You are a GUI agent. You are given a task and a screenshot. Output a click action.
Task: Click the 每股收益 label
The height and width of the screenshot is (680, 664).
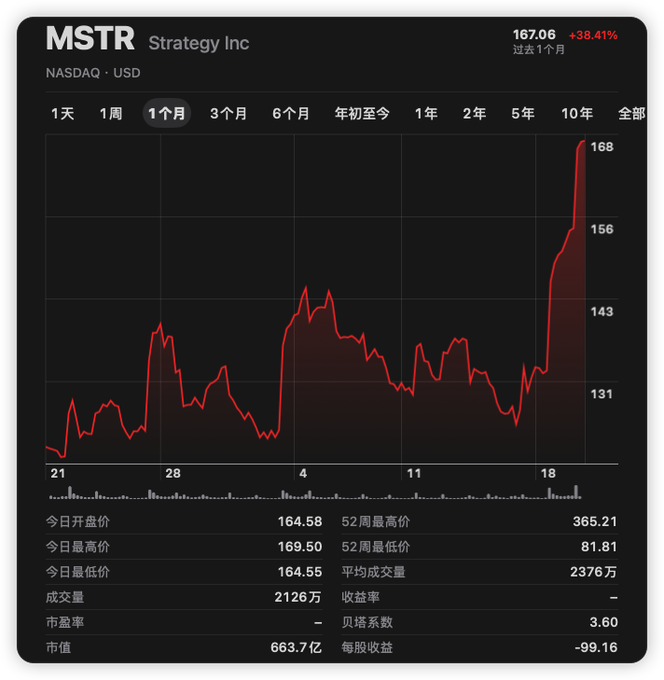click(367, 647)
